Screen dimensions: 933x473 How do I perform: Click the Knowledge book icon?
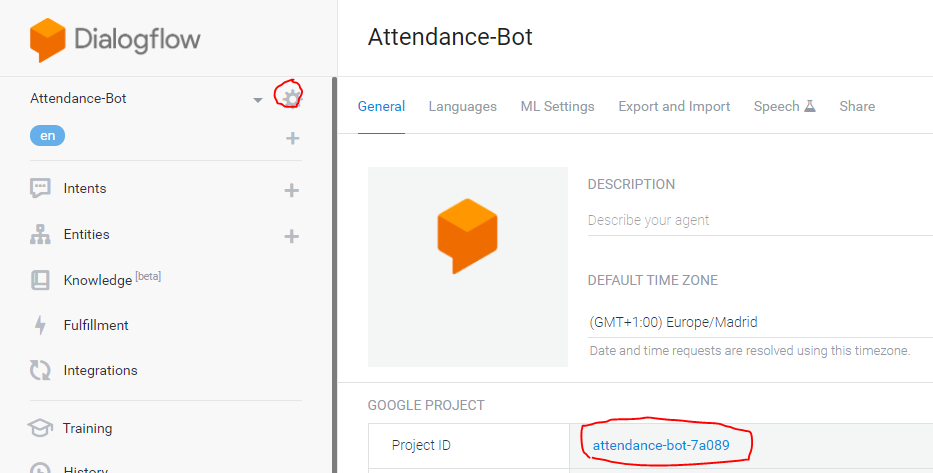[x=40, y=280]
